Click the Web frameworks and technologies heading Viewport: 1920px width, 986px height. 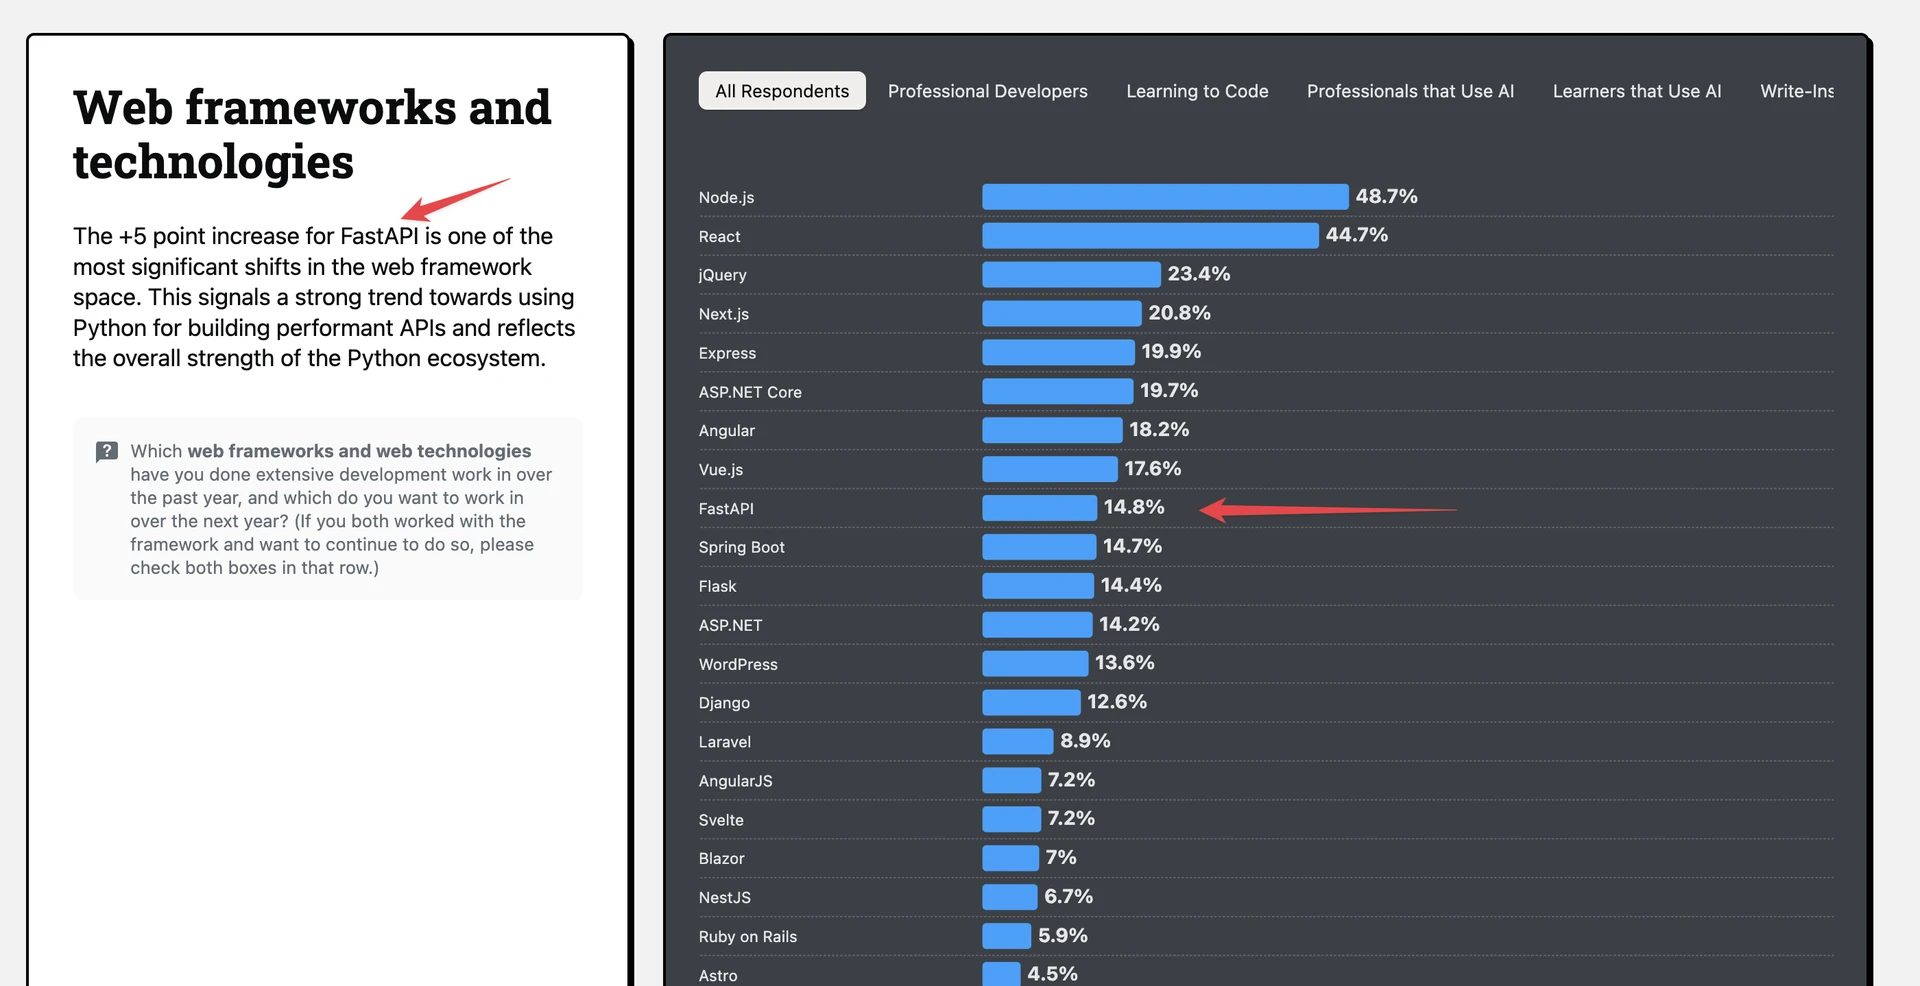[312, 134]
